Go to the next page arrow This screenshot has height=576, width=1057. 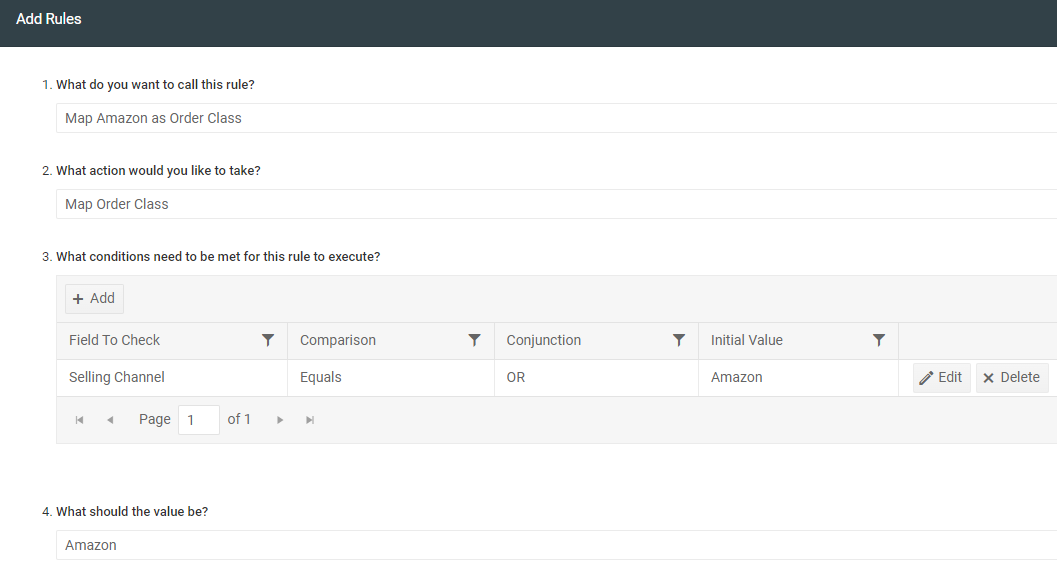(280, 420)
